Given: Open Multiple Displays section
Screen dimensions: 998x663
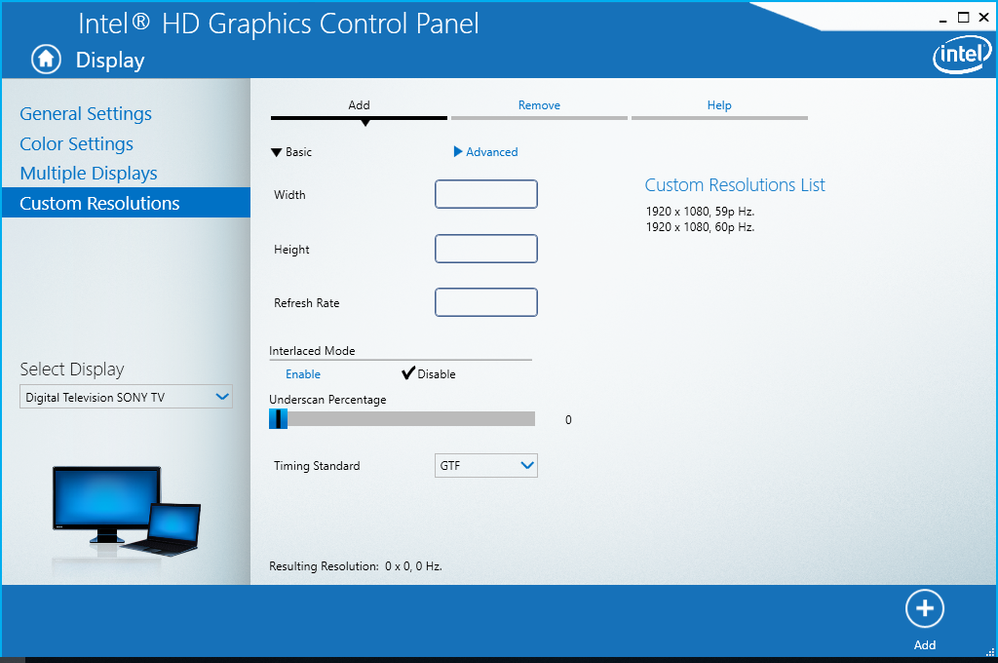Looking at the screenshot, I should [88, 173].
